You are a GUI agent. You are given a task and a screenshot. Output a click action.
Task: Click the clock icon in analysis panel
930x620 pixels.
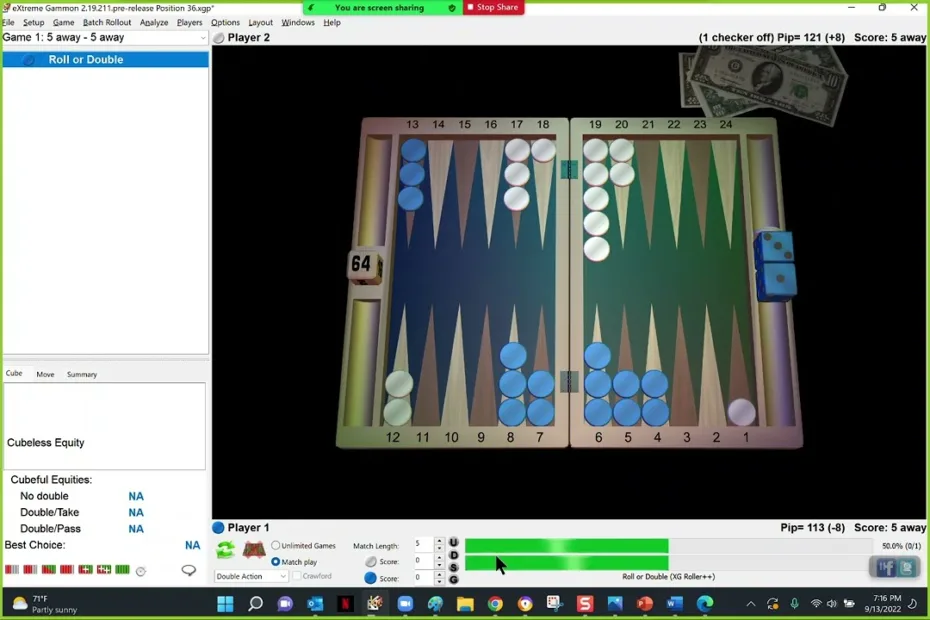(x=141, y=571)
